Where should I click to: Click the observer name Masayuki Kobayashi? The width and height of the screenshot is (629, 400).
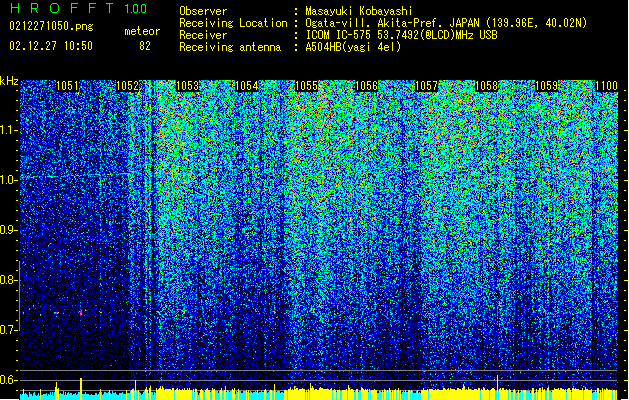[x=359, y=11]
